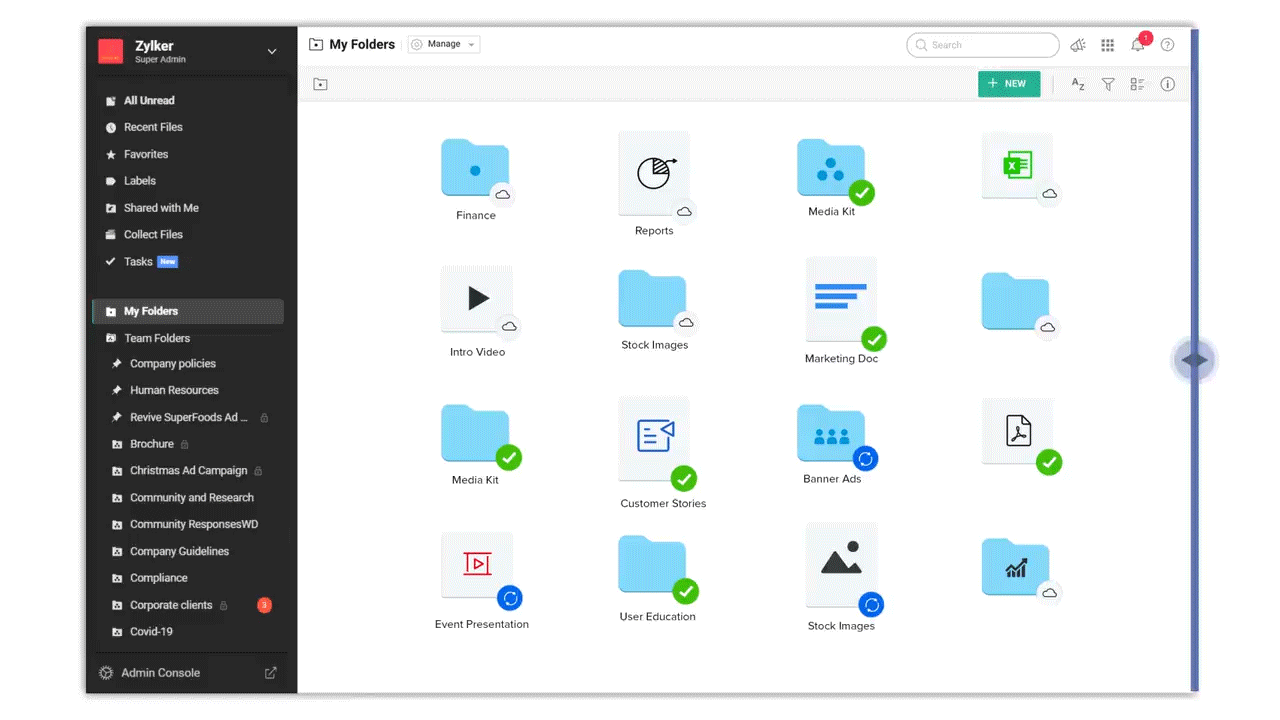Screen dimensions: 1280x720
Task: Expand the Zylker account chevron
Action: click(x=271, y=50)
